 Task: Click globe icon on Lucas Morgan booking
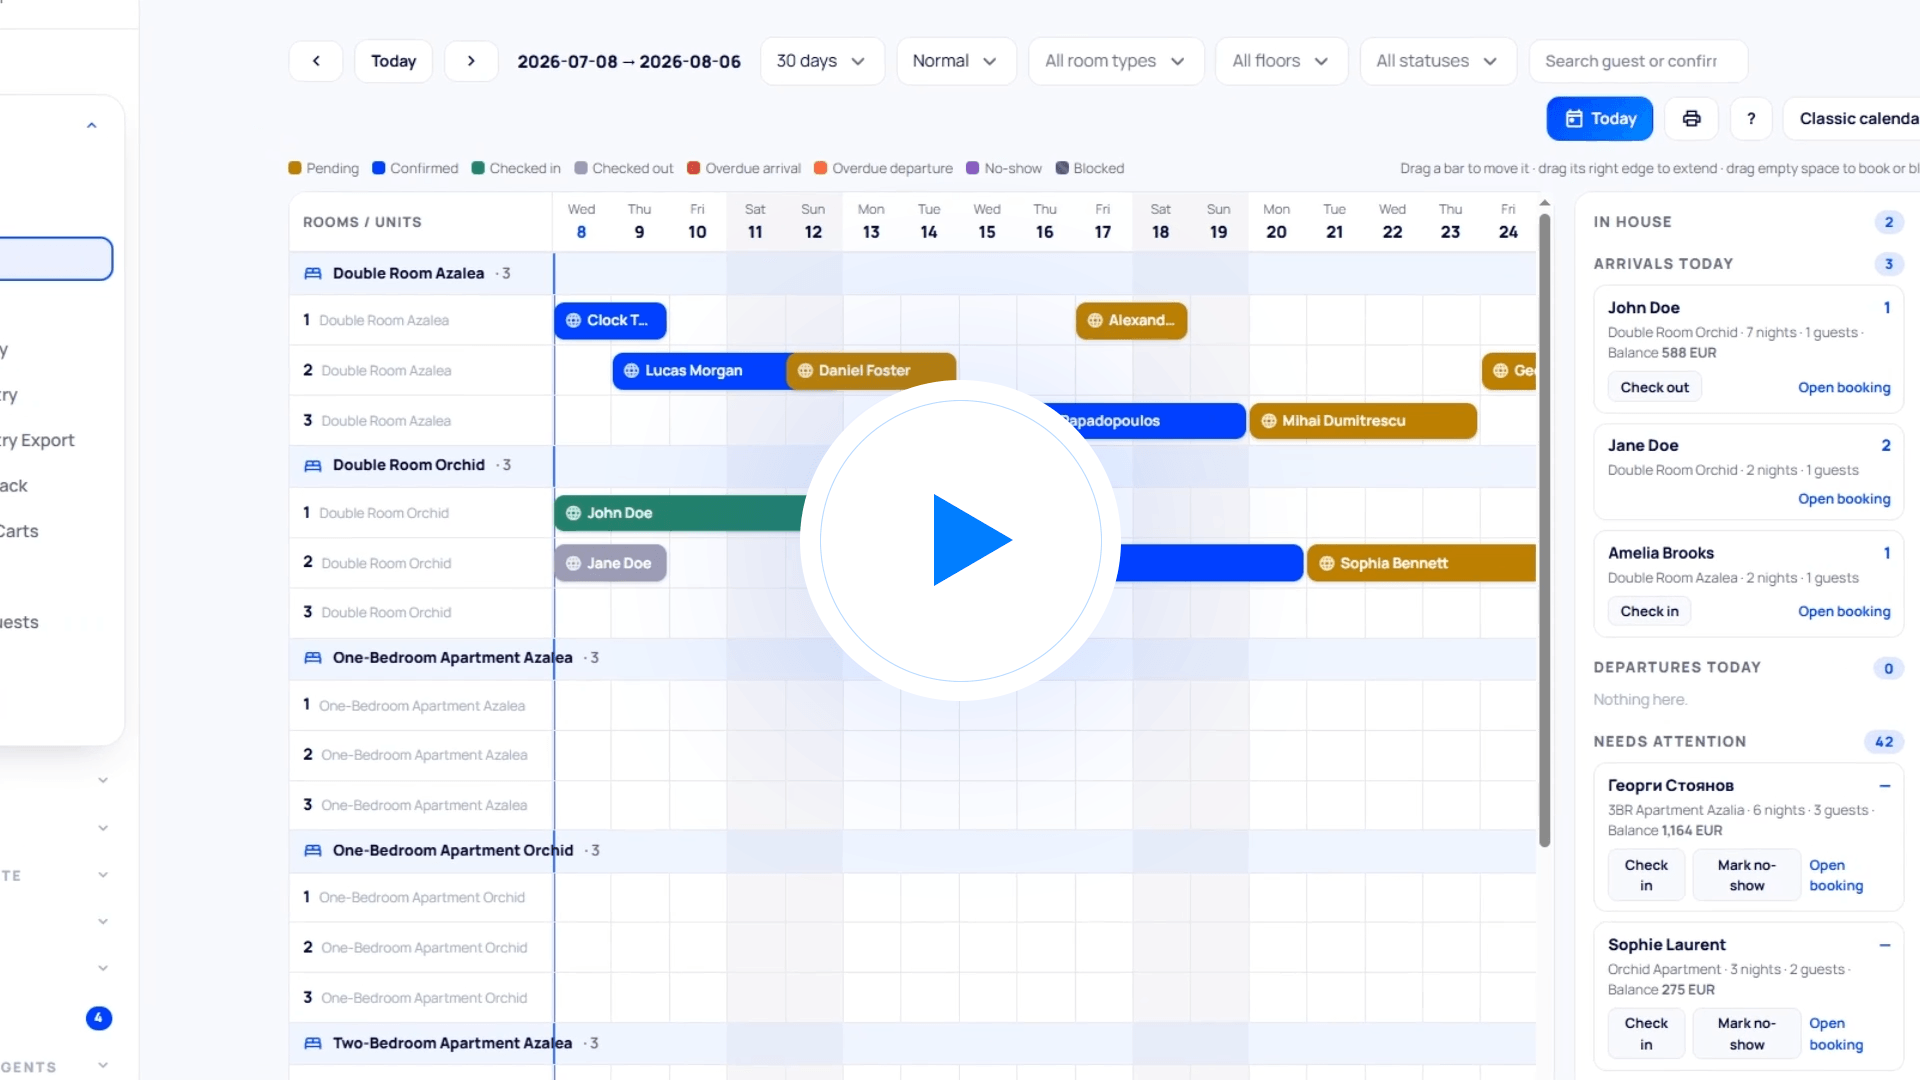631,370
